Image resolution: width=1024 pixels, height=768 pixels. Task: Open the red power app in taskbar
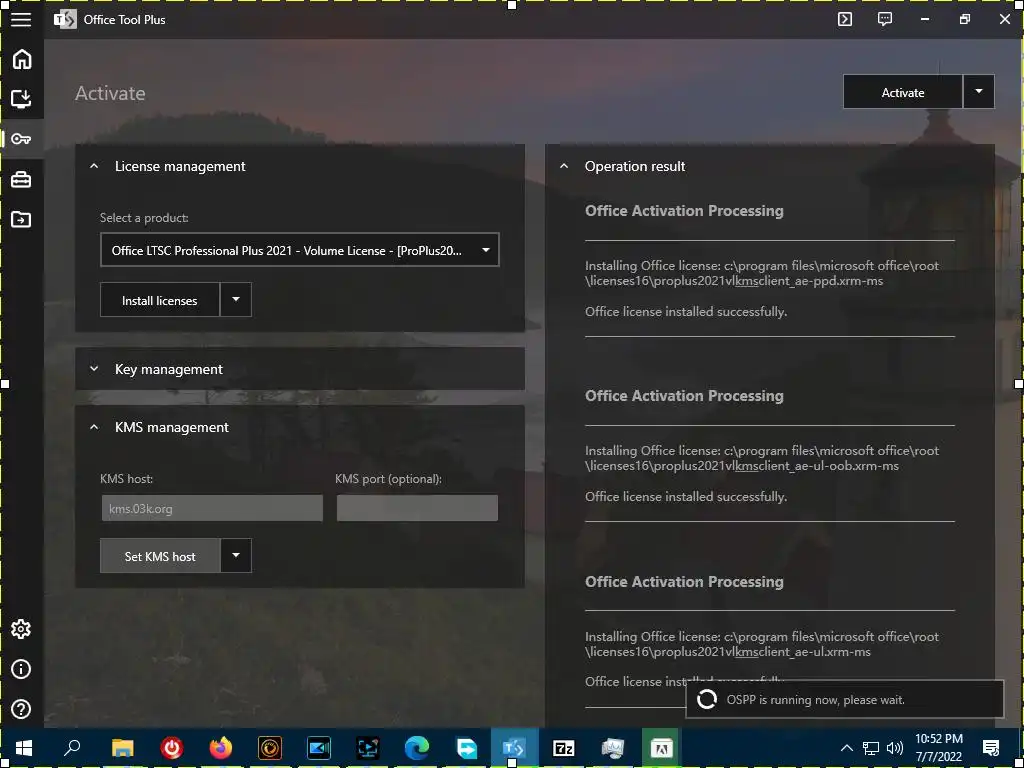172,748
